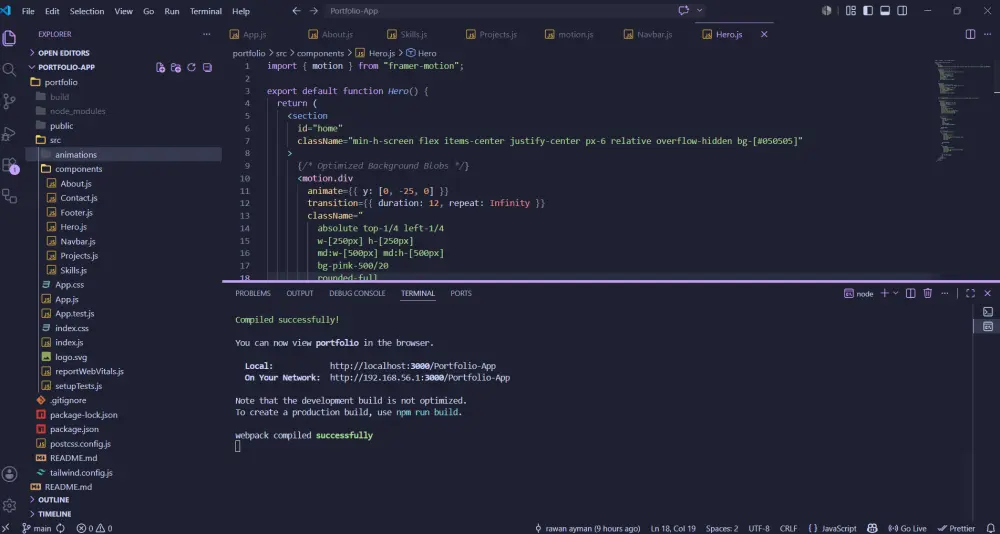This screenshot has height=534, width=1000.
Task: Click New File icon in PORTFOLIO-APP header
Action: coord(161,67)
